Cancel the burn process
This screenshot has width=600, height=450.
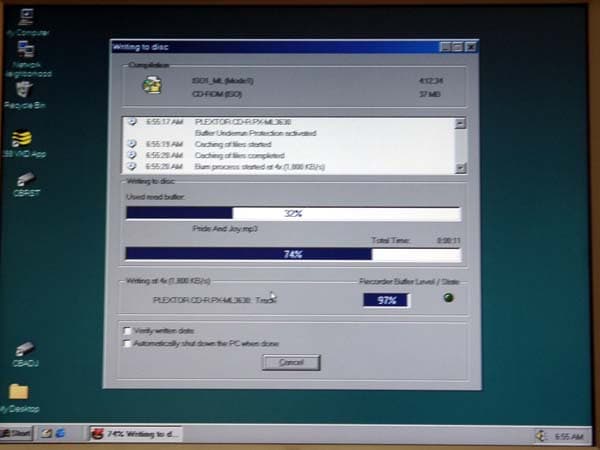pos(291,362)
